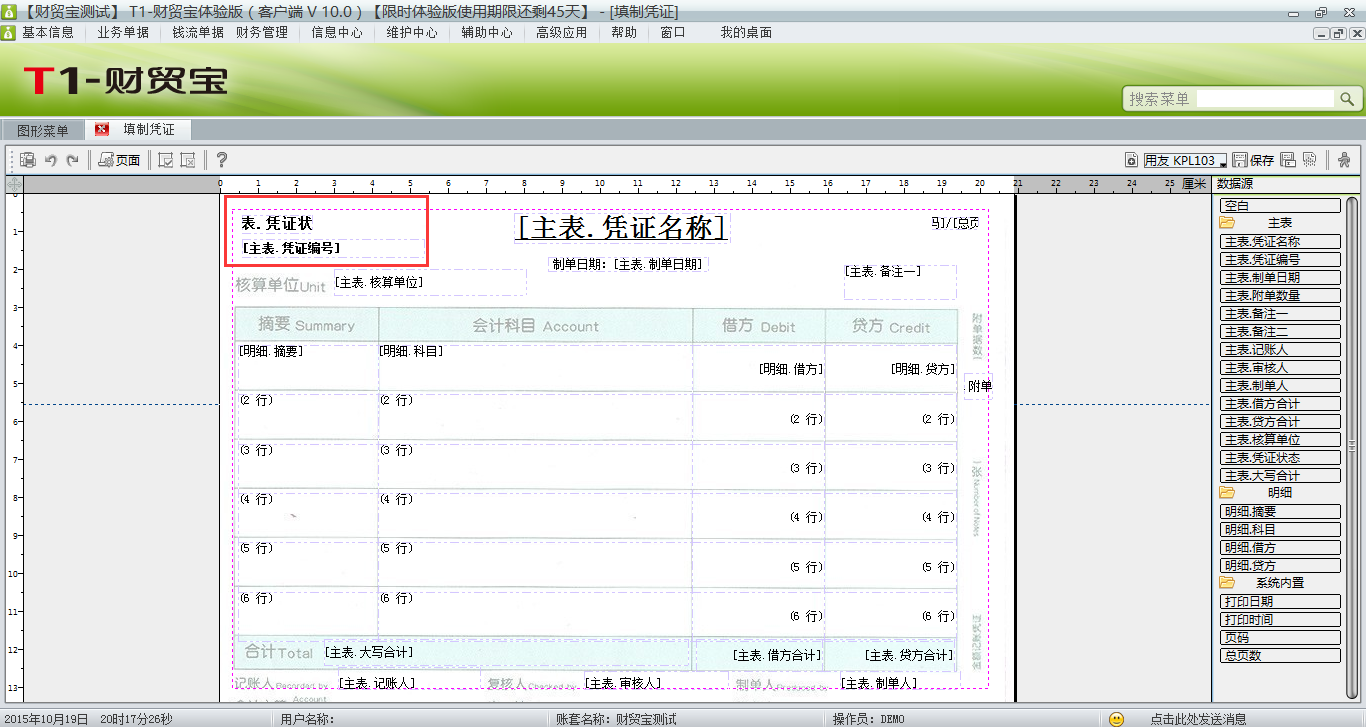
Task: Select 主表.凭证编号 in the data source list
Action: (1280, 259)
